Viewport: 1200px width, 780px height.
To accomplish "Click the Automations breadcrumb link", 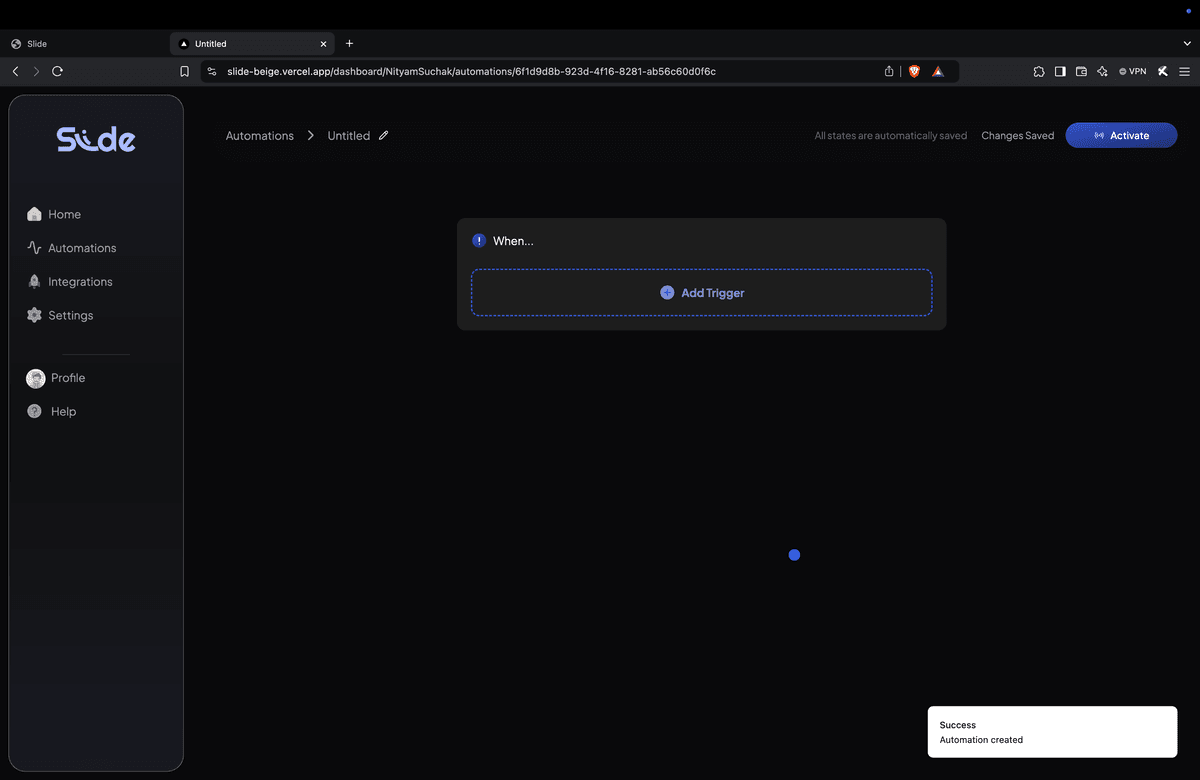I will [259, 135].
